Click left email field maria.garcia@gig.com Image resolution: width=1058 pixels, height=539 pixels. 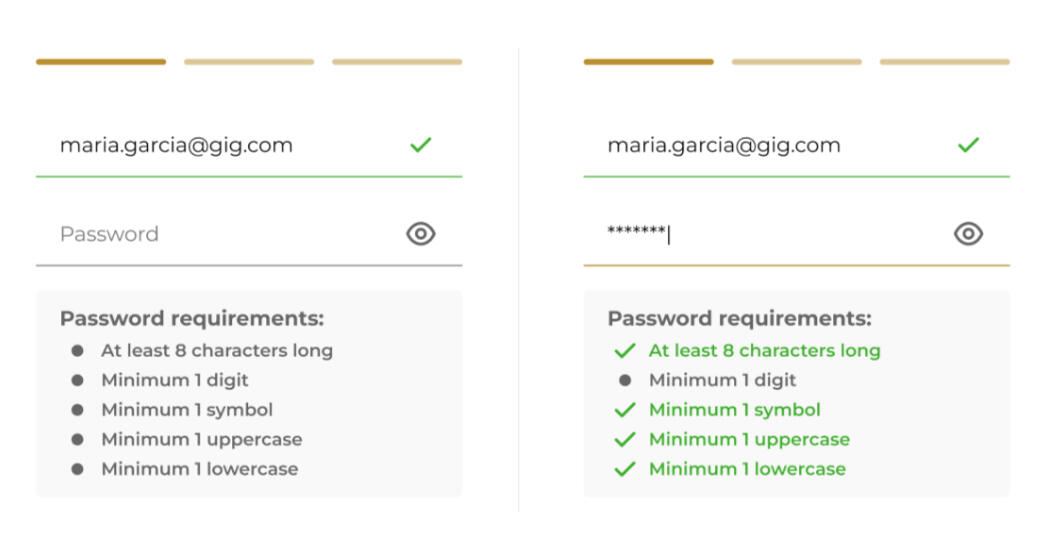(x=176, y=145)
